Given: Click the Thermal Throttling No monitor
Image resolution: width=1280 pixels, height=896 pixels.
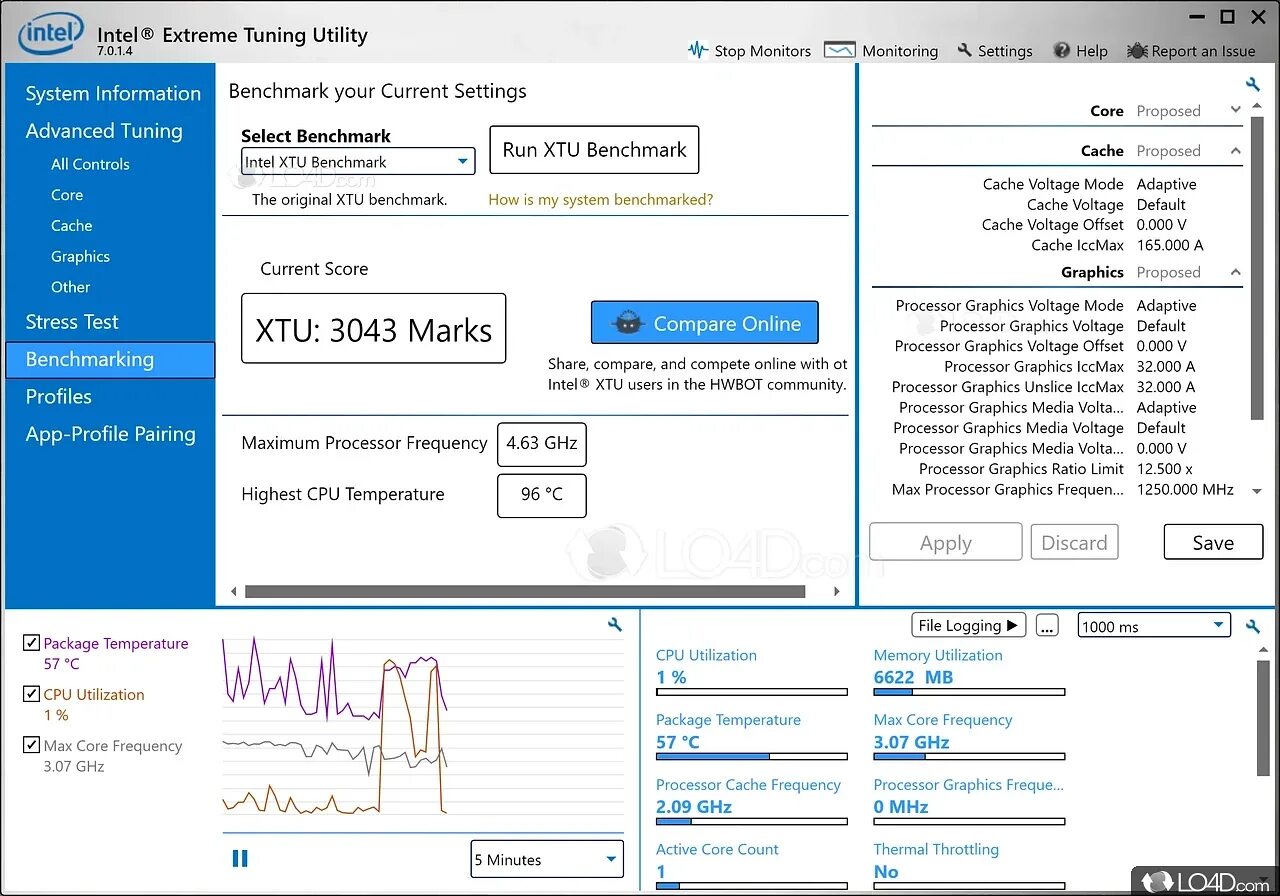Looking at the screenshot, I should [x=969, y=866].
